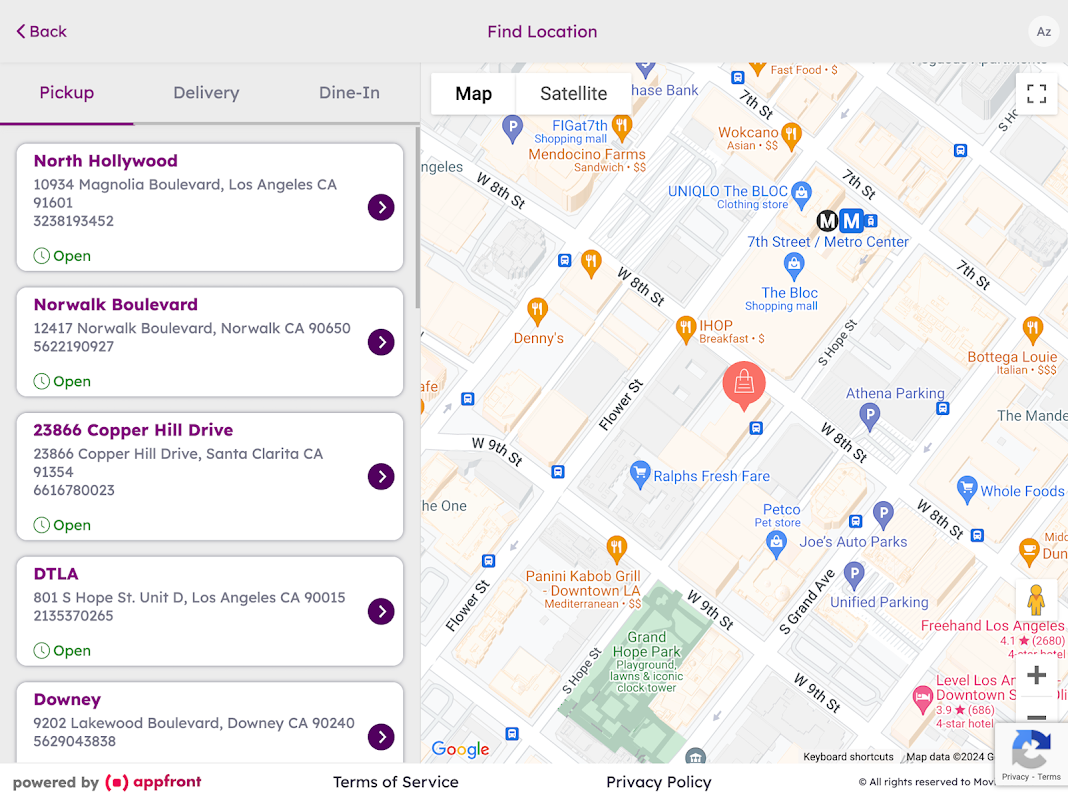This screenshot has width=1068, height=800.
Task: Click the parking pin left of FIGat7th
Action: coord(512,129)
